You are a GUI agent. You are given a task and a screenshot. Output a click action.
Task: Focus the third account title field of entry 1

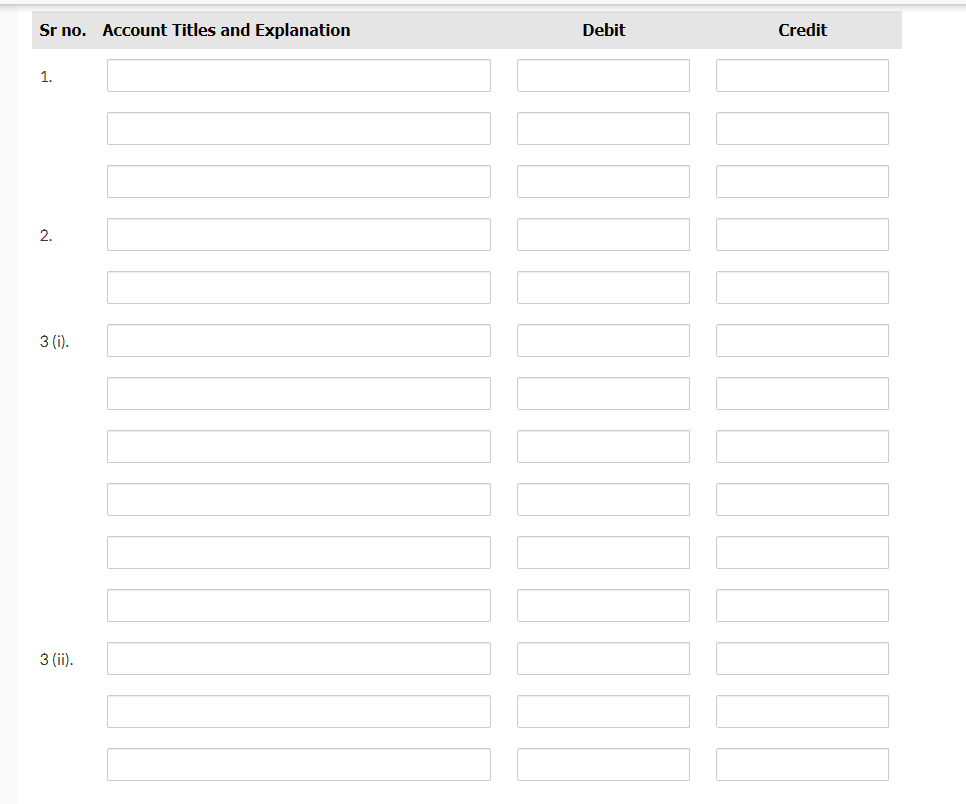point(299,182)
